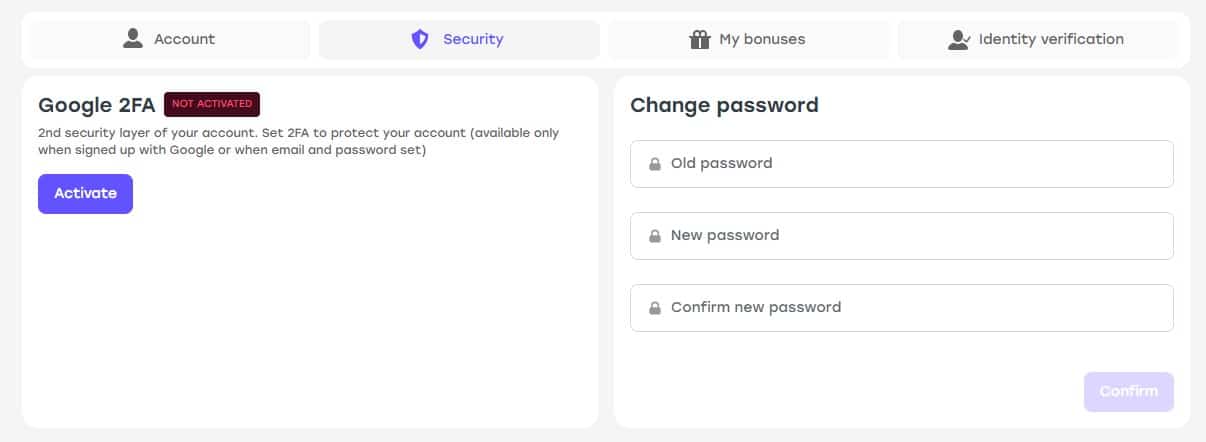Click the NOT ACTIVATED status badge
This screenshot has width=1206, height=442.
tap(212, 104)
